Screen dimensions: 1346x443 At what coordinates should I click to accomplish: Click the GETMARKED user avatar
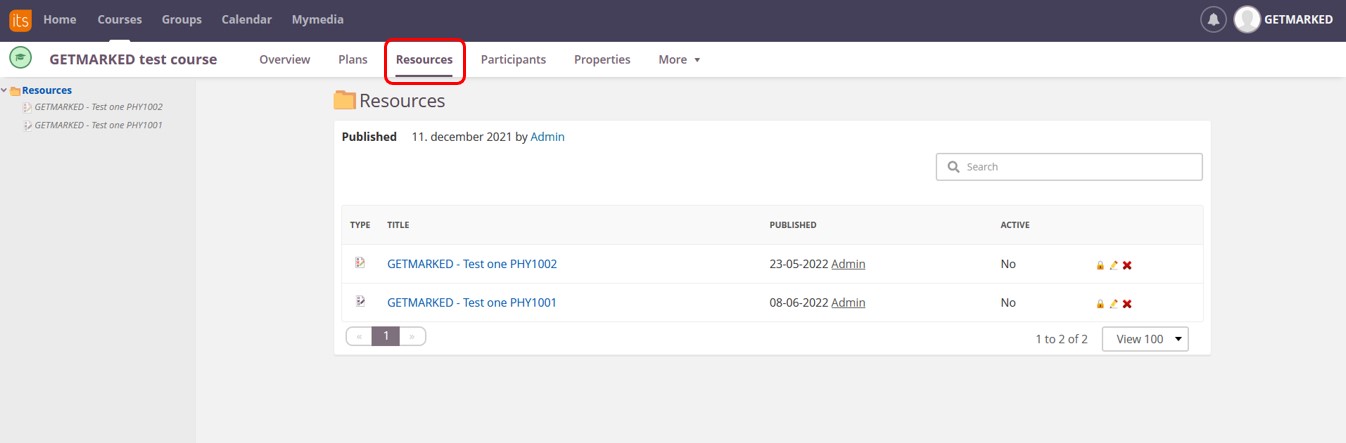click(x=1247, y=19)
